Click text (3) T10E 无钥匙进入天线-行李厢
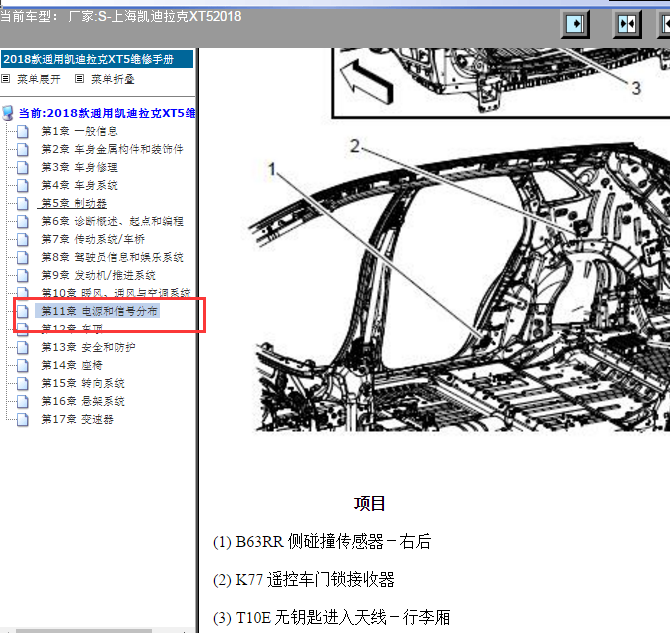Screen dimensions: 670x633 pos(332,617)
